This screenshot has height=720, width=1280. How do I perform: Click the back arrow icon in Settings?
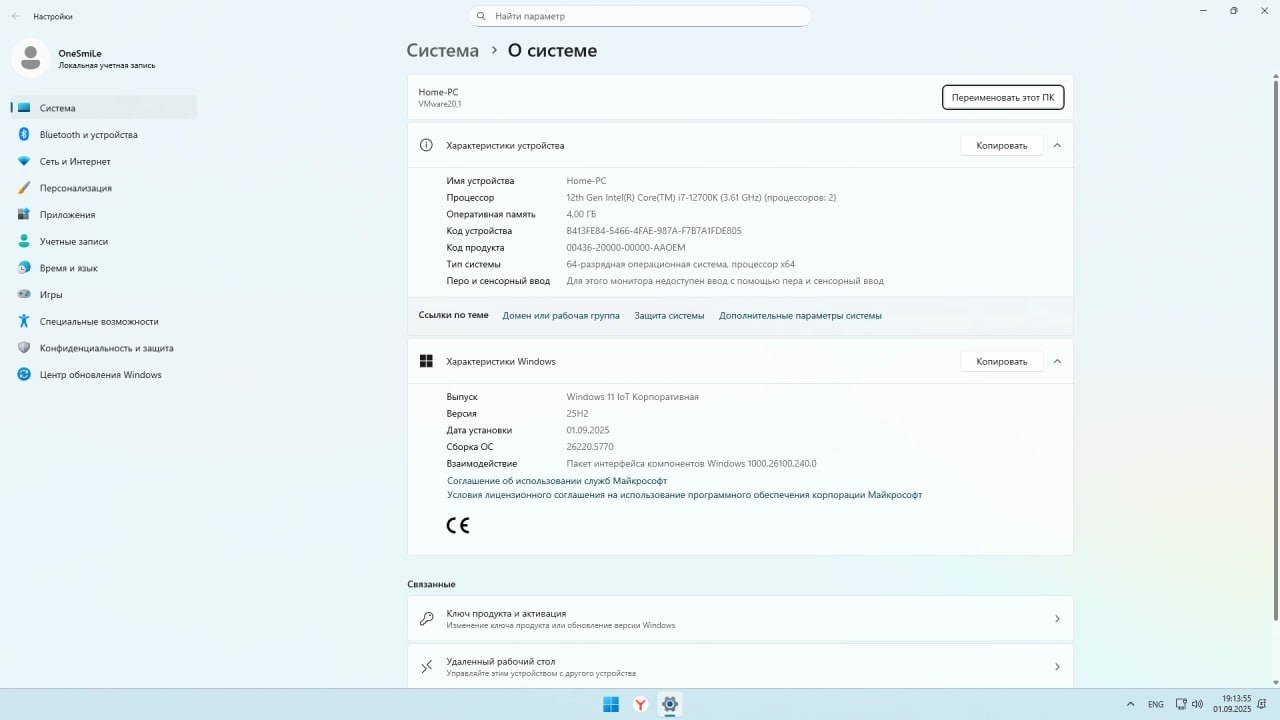pyautogui.click(x=16, y=16)
